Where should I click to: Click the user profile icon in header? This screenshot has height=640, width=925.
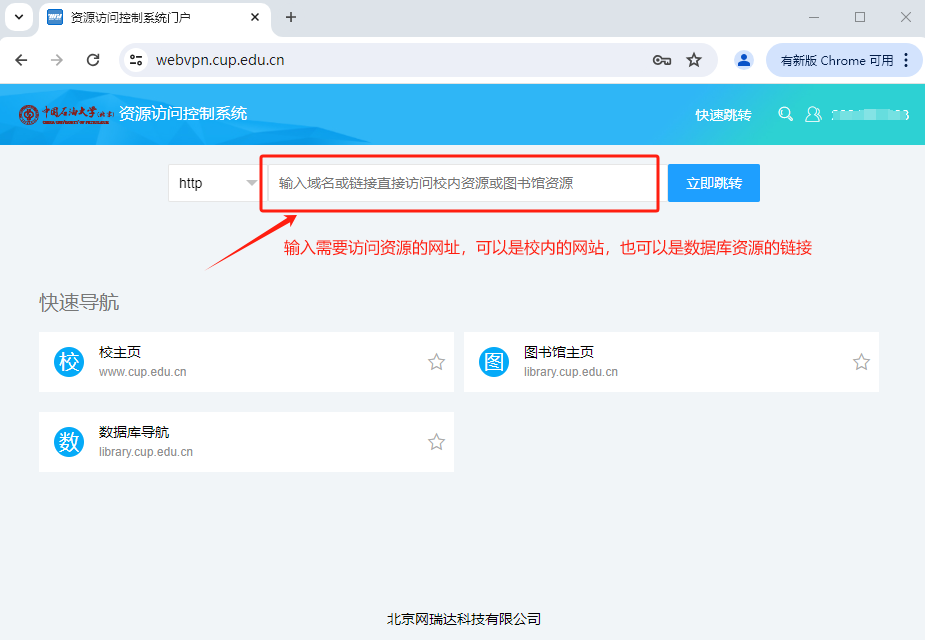(x=813, y=114)
